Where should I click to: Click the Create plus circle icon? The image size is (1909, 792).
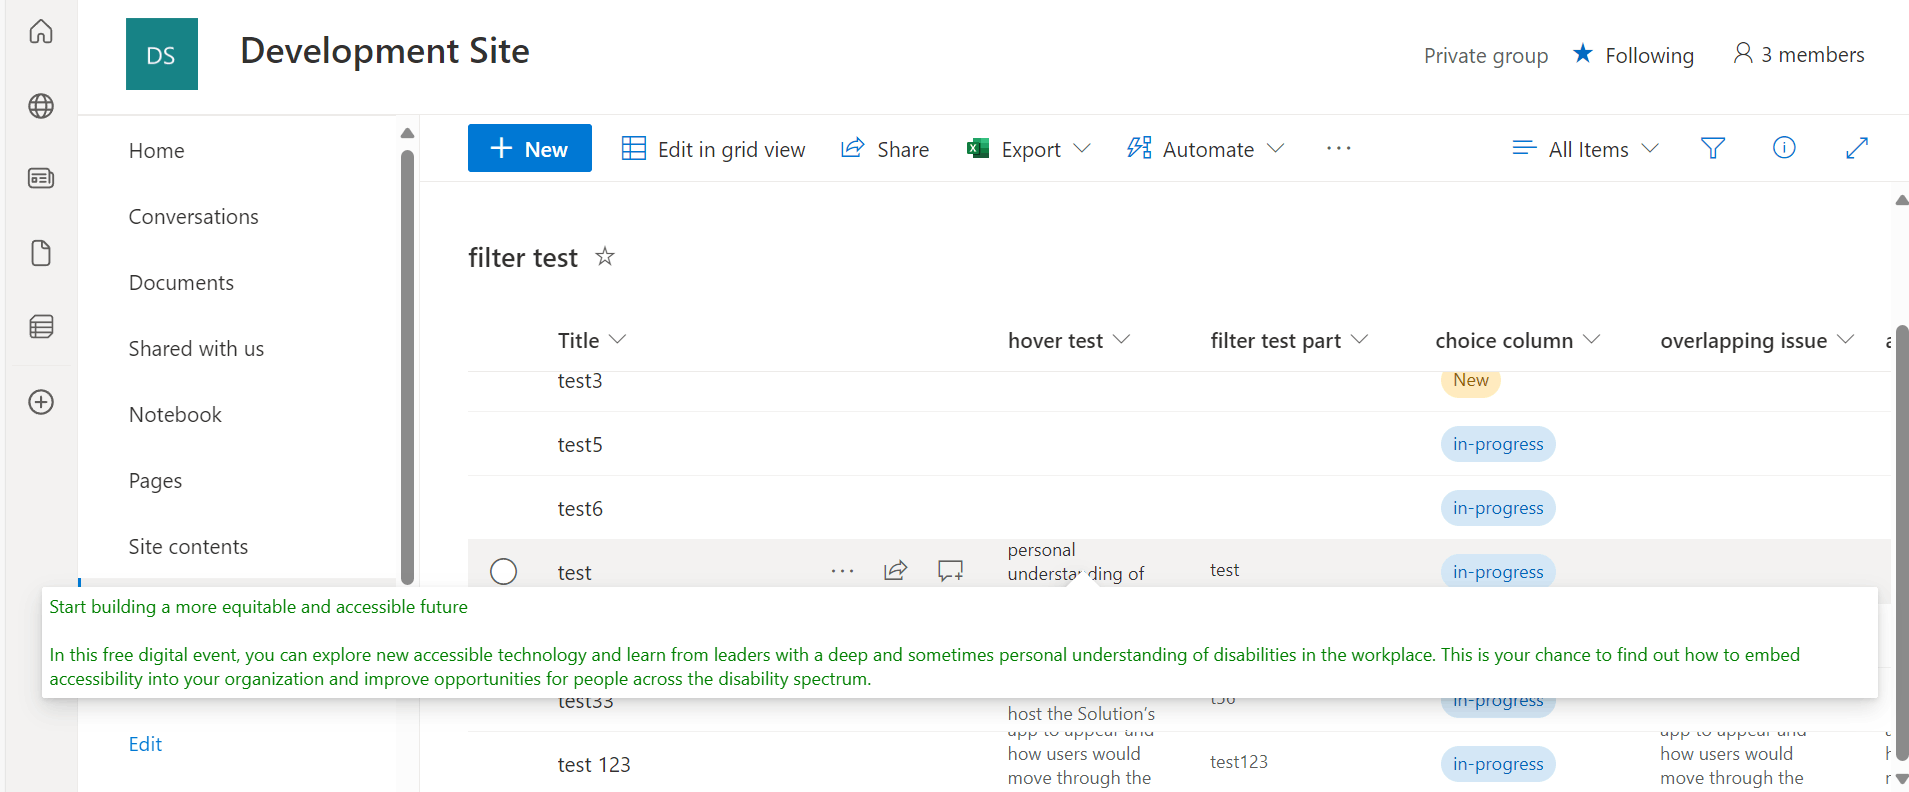point(41,402)
